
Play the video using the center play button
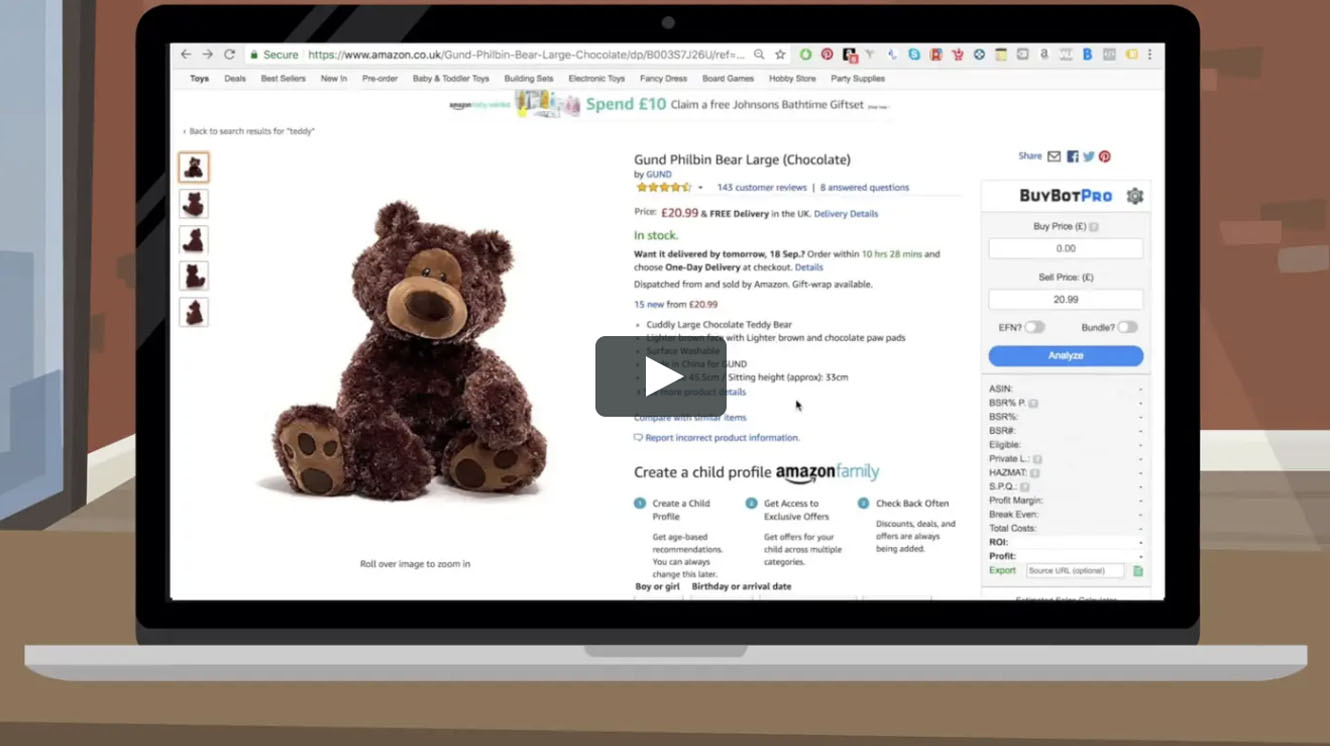pyautogui.click(x=660, y=376)
